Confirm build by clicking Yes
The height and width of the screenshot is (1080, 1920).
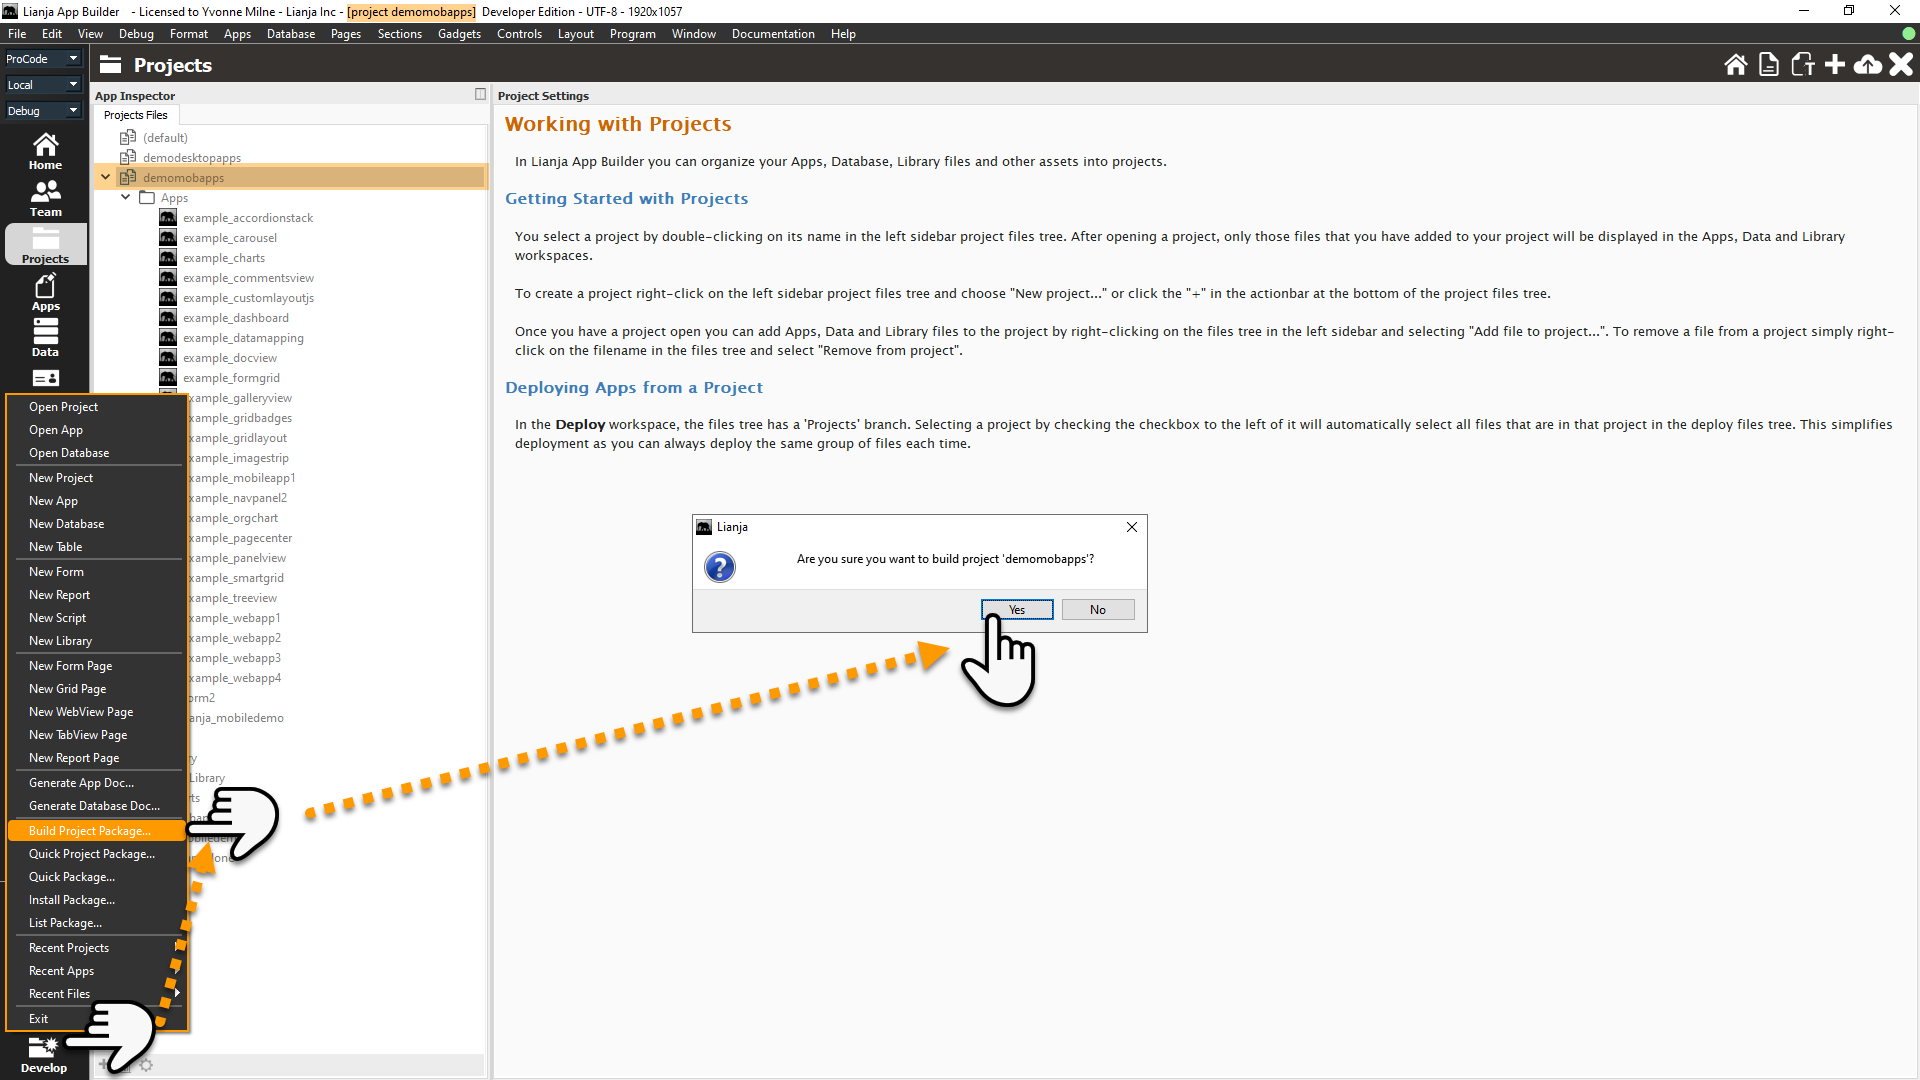click(x=1017, y=610)
